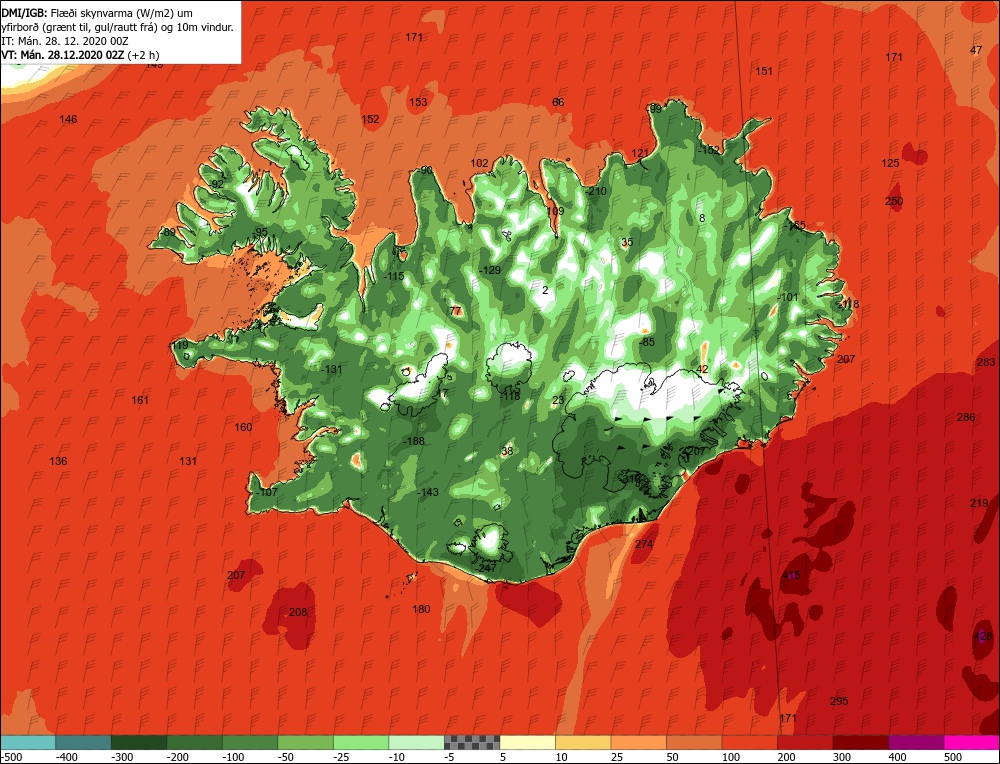Viewport: 1000px width, 764px height.
Task: Click the map value '-155'
Action: (x=795, y=225)
